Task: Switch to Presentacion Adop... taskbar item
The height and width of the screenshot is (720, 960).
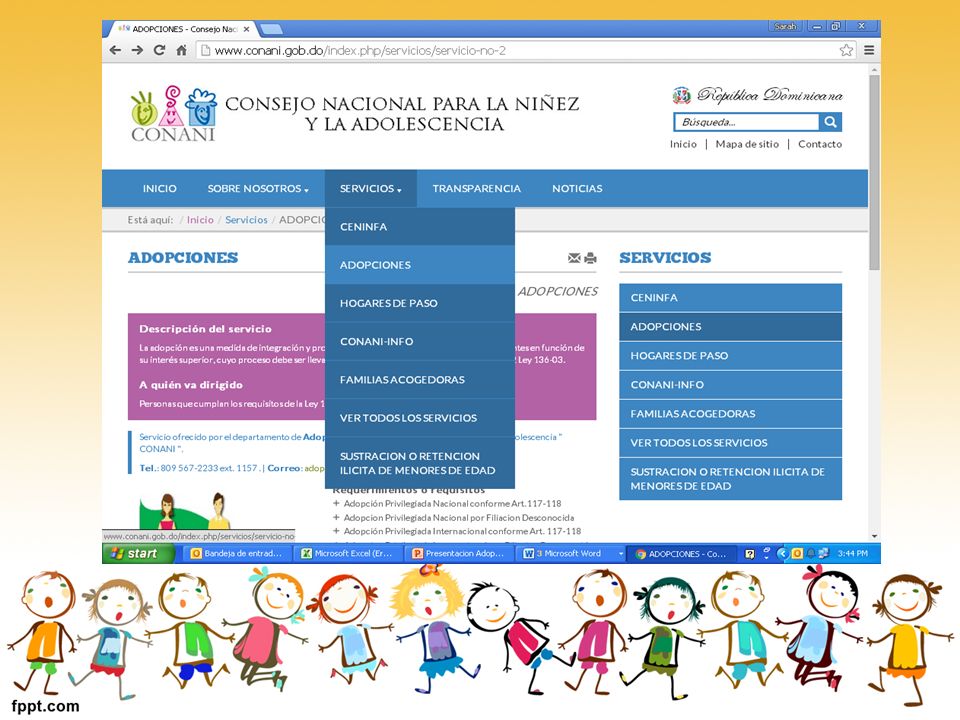Action: (459, 554)
